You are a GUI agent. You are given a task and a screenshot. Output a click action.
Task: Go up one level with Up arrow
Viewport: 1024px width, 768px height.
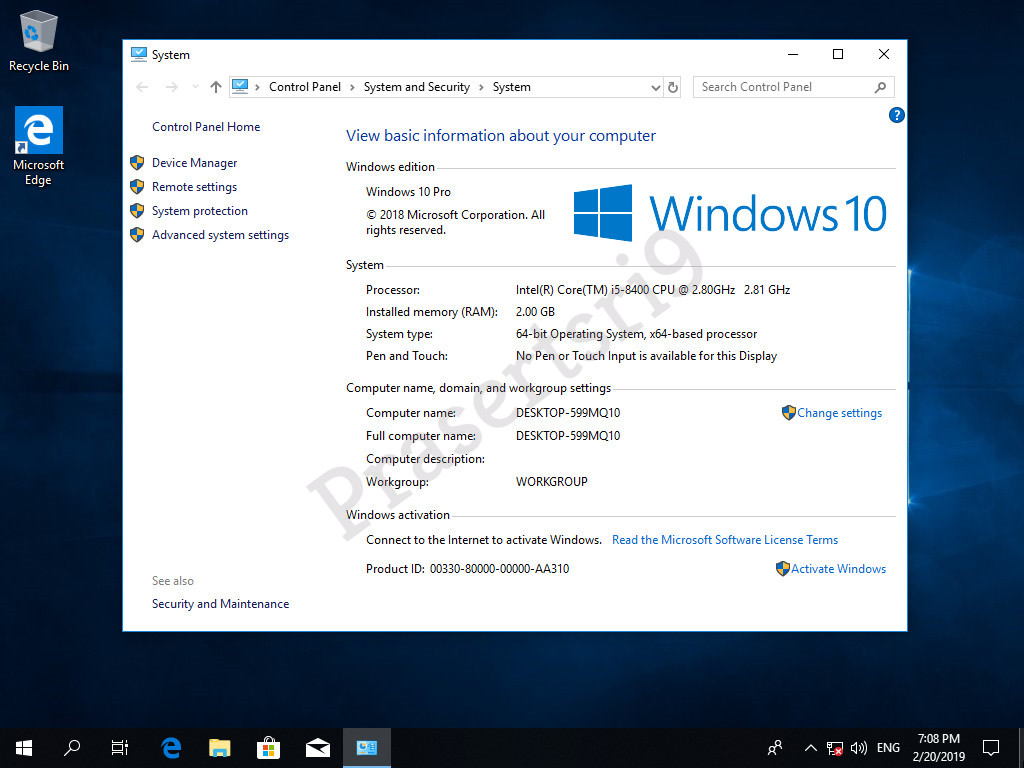pos(216,87)
